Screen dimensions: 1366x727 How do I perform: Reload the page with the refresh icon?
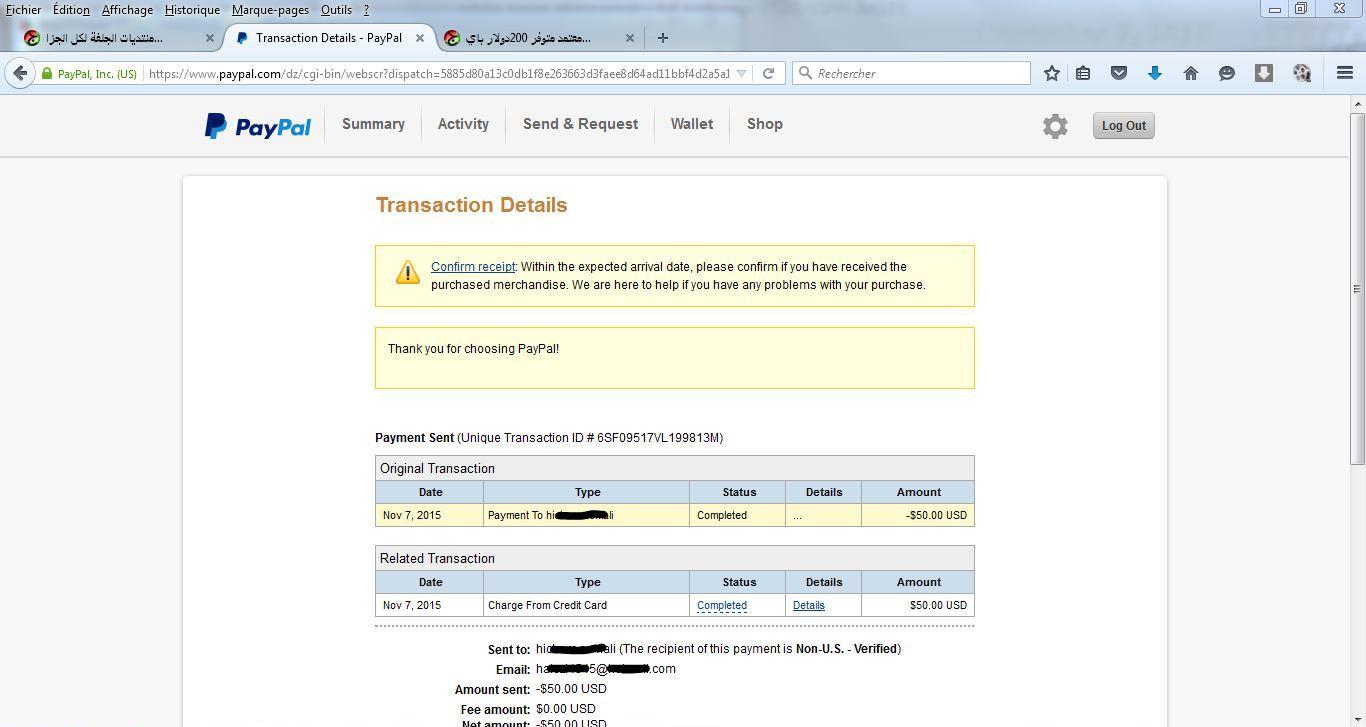(x=768, y=73)
